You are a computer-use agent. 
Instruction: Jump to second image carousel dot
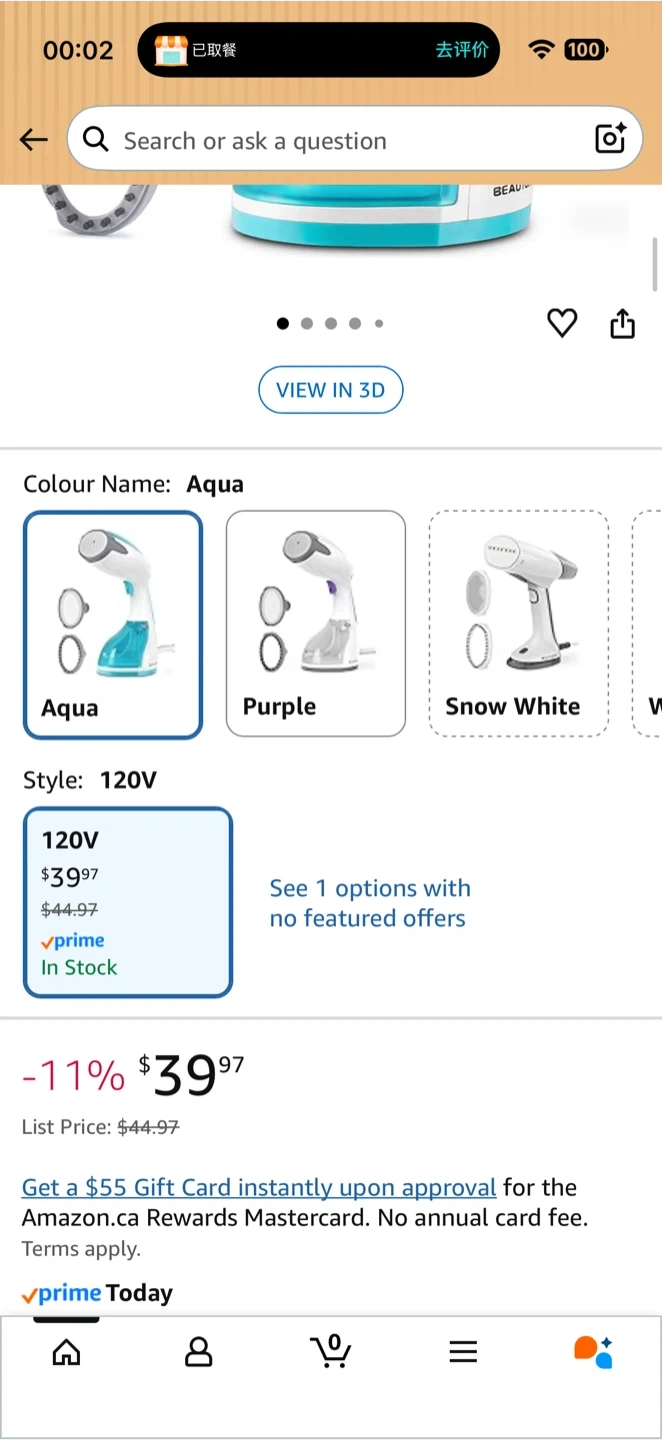tap(307, 323)
